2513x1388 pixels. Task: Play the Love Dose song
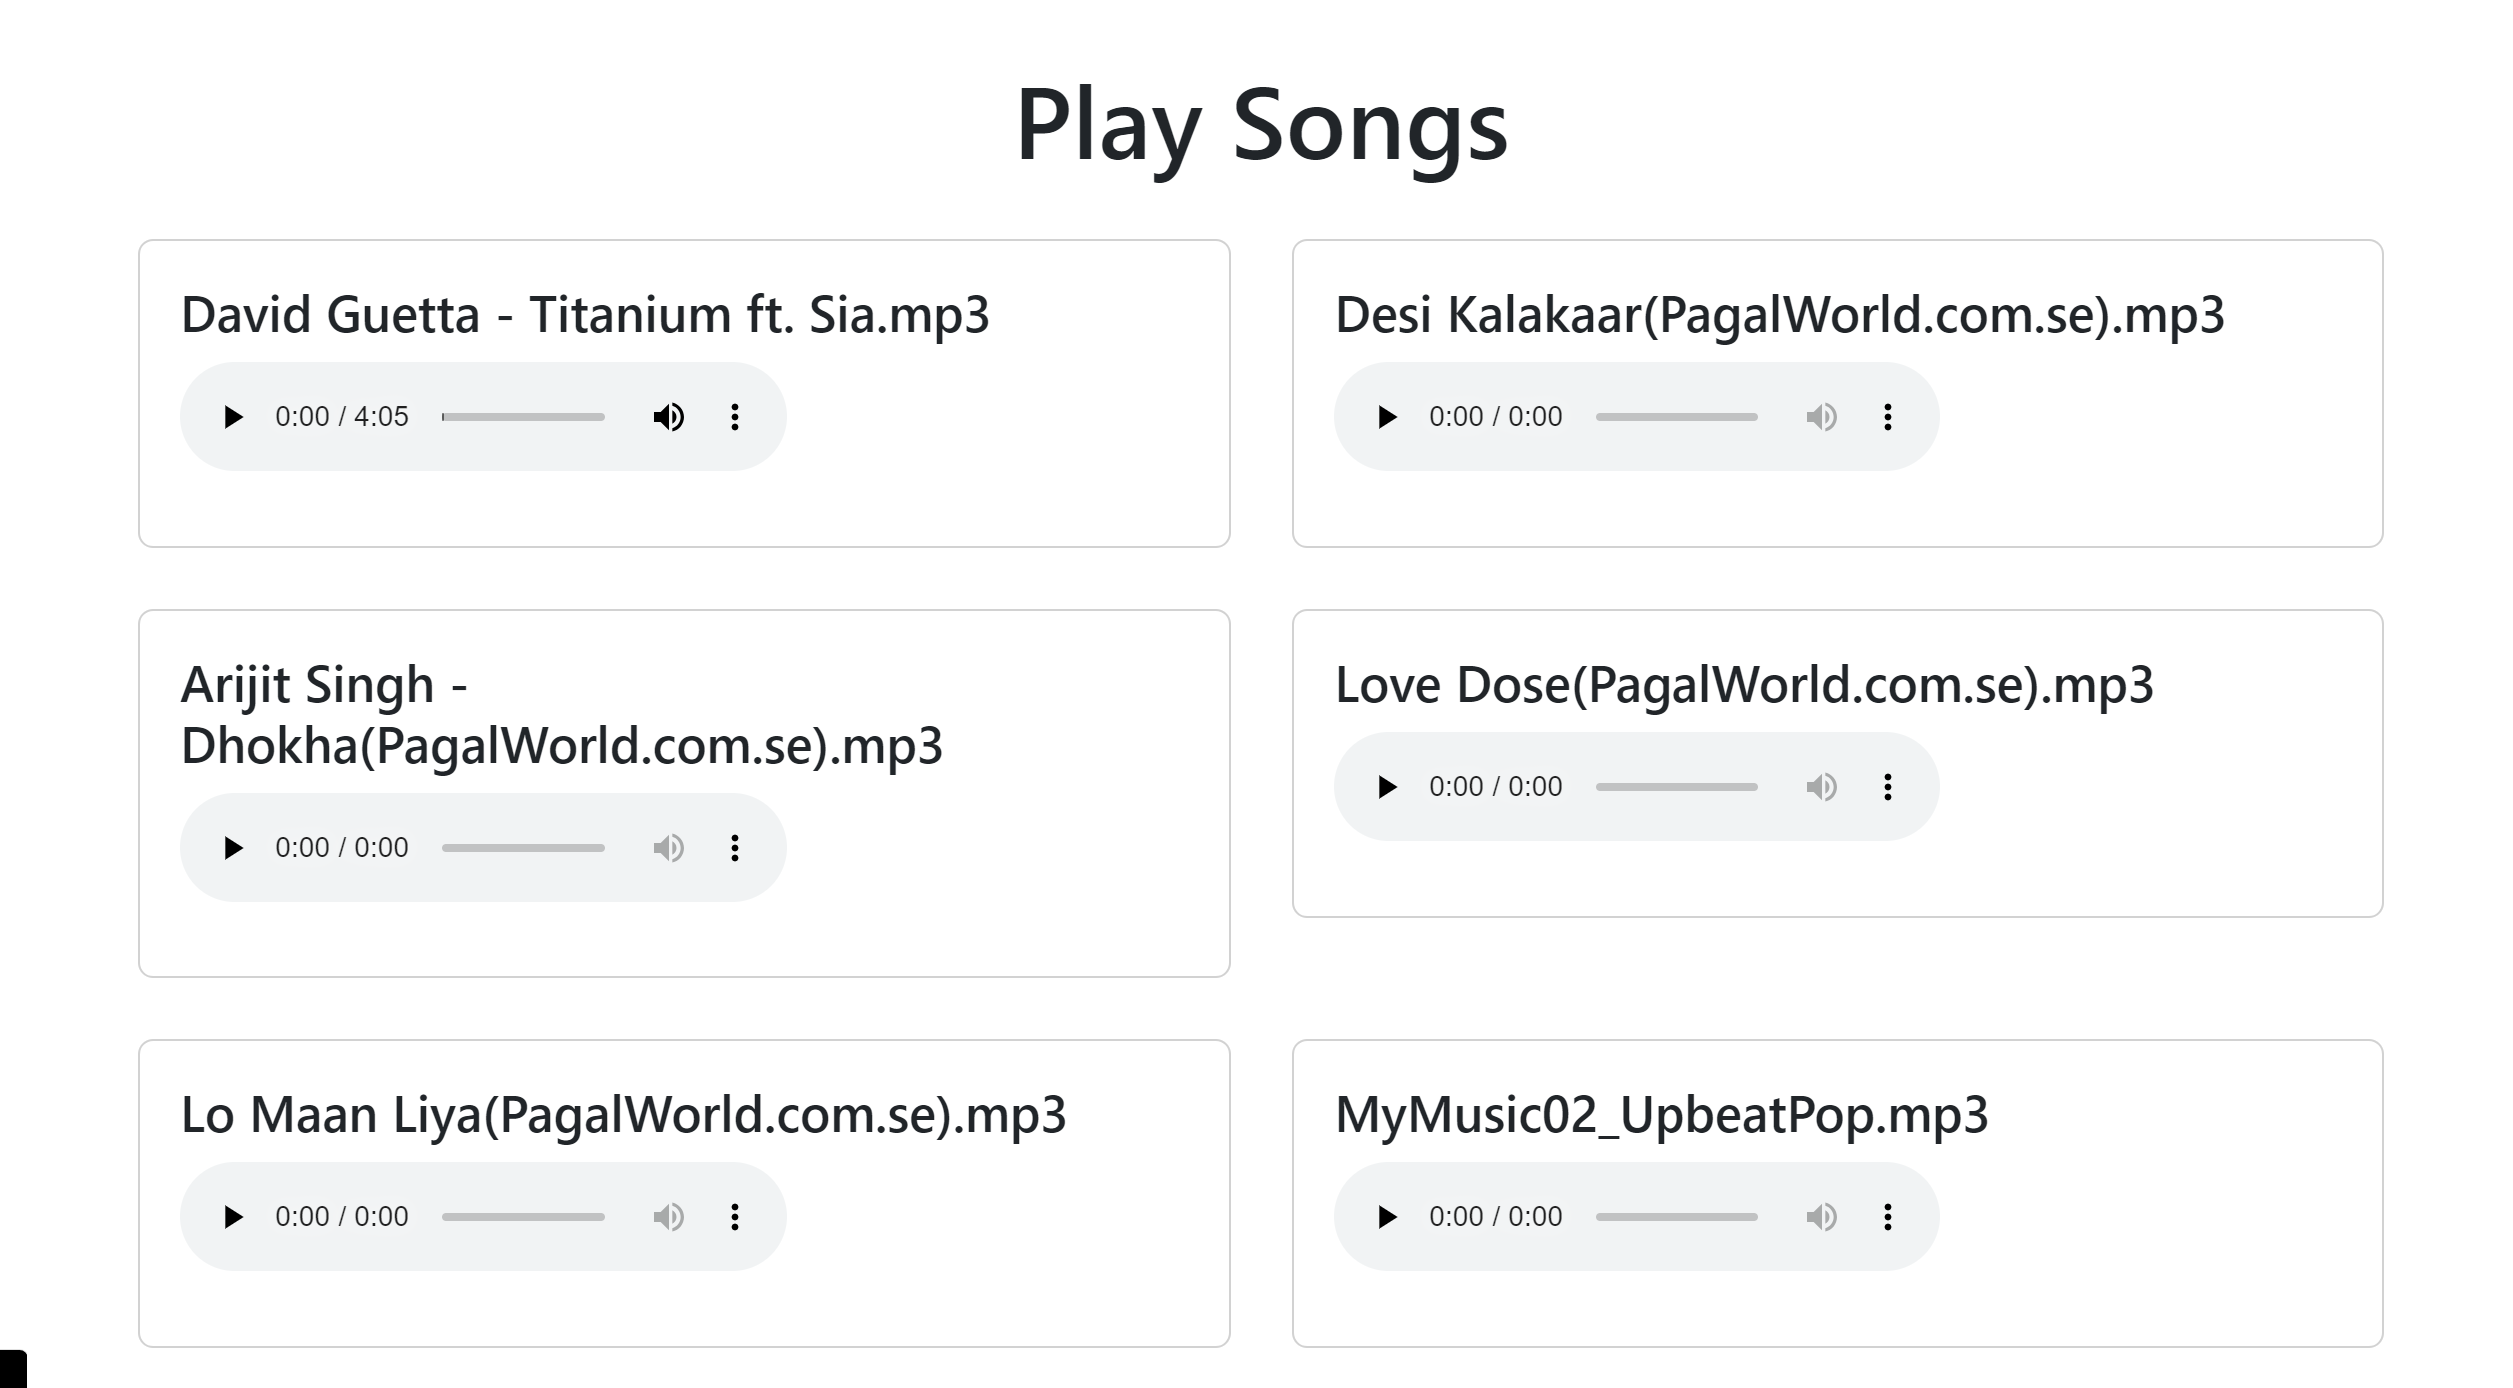tap(1387, 787)
